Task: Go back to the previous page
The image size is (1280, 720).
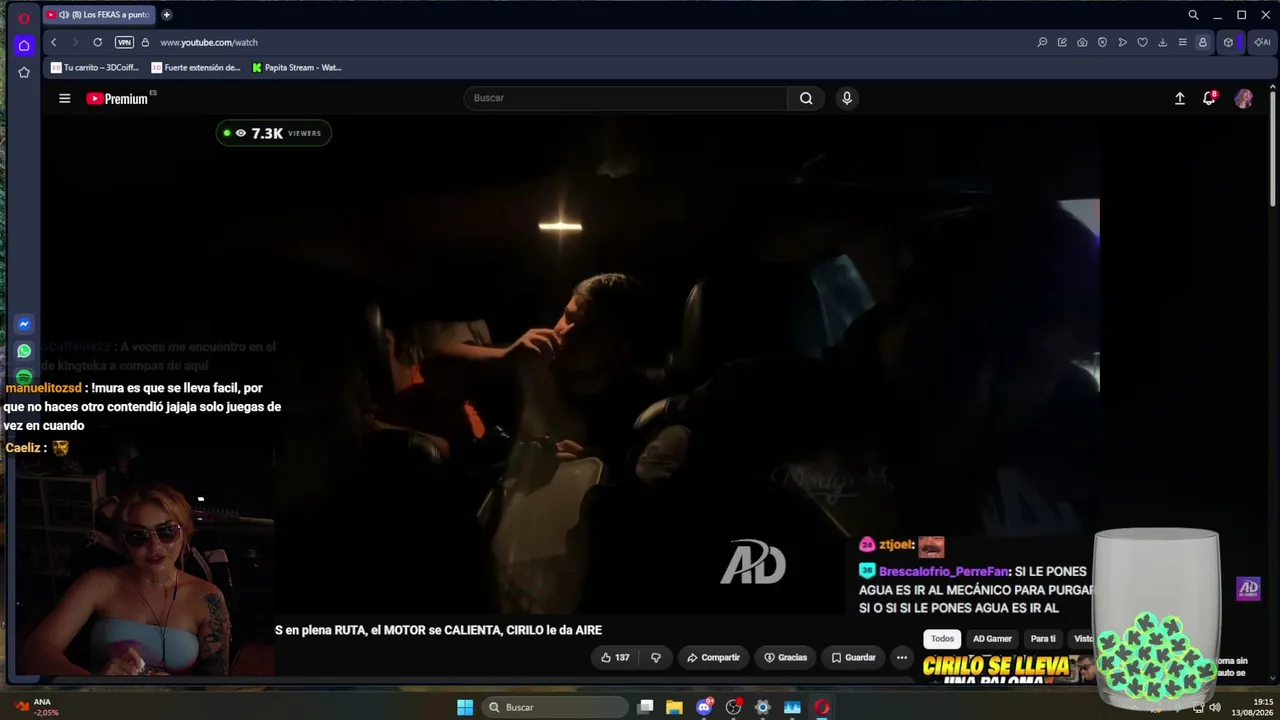Action: (54, 42)
